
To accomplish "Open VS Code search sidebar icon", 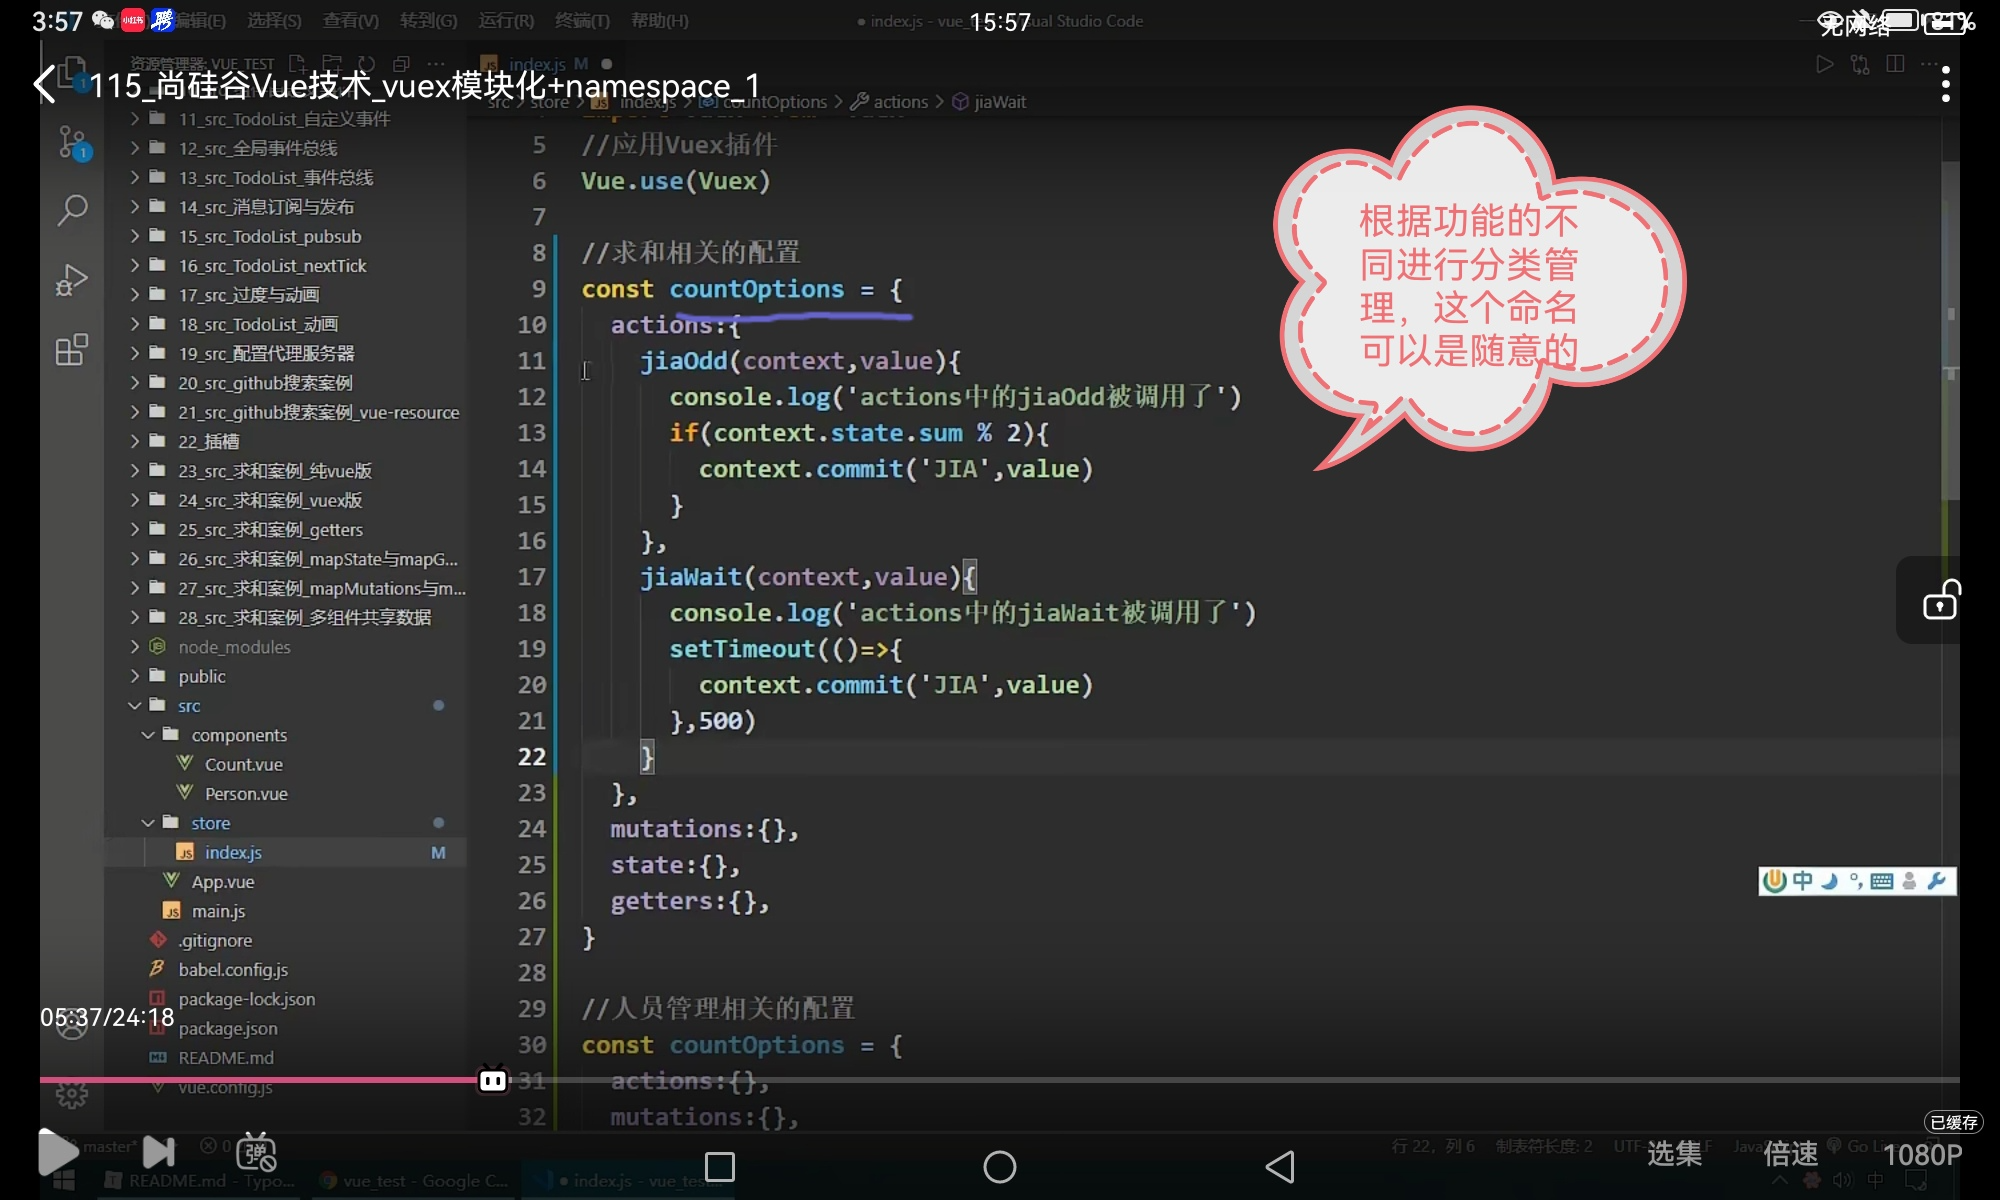I will (72, 210).
